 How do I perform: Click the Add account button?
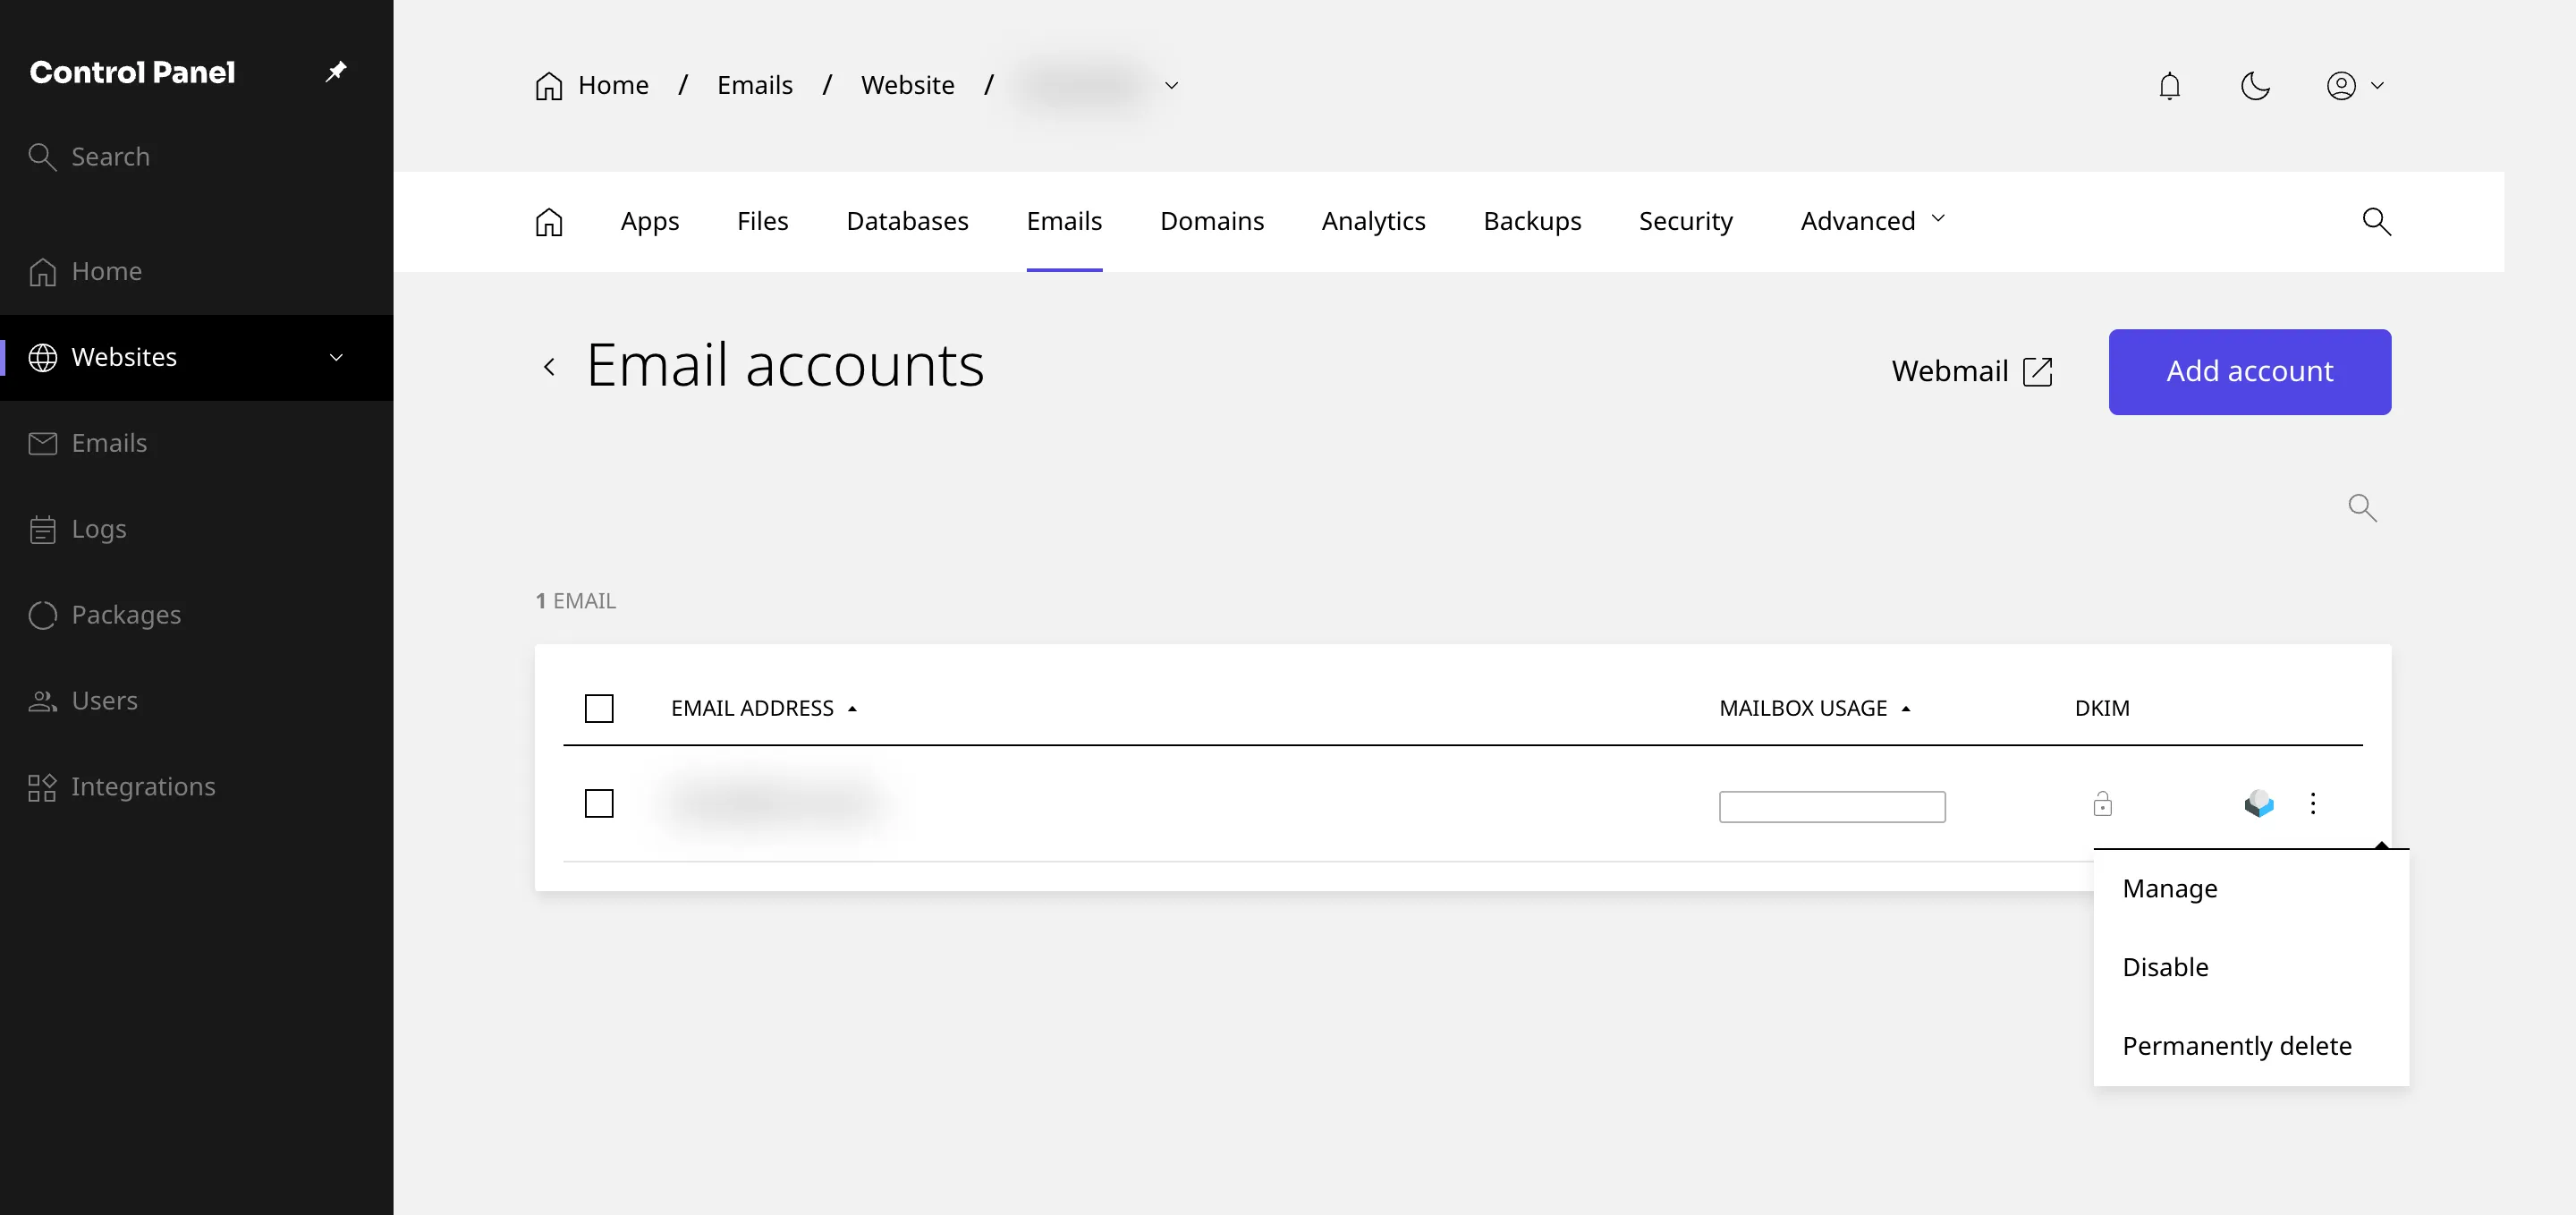(x=2249, y=371)
